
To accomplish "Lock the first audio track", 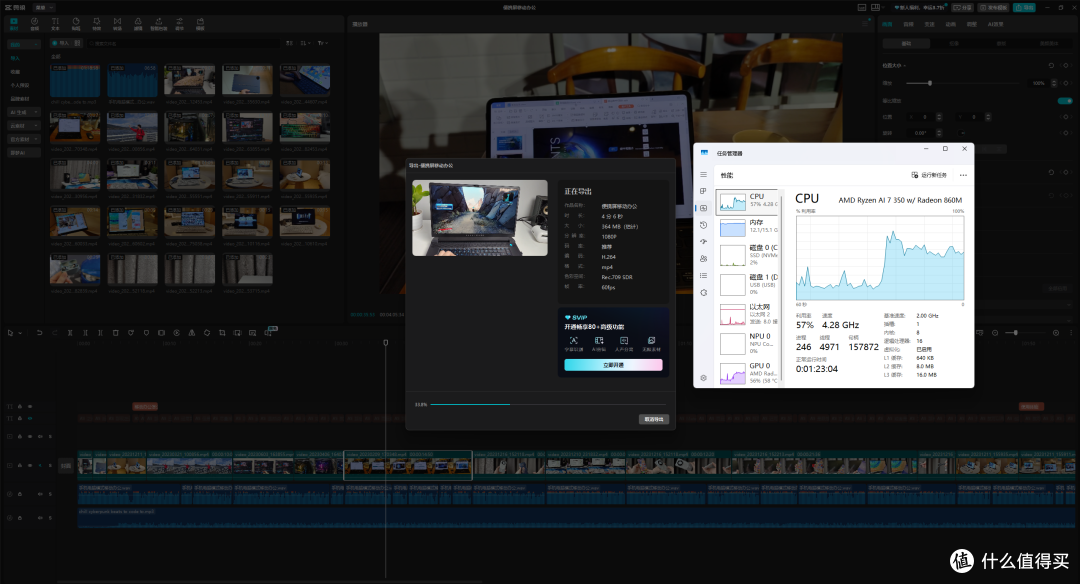I will click(x=19, y=494).
